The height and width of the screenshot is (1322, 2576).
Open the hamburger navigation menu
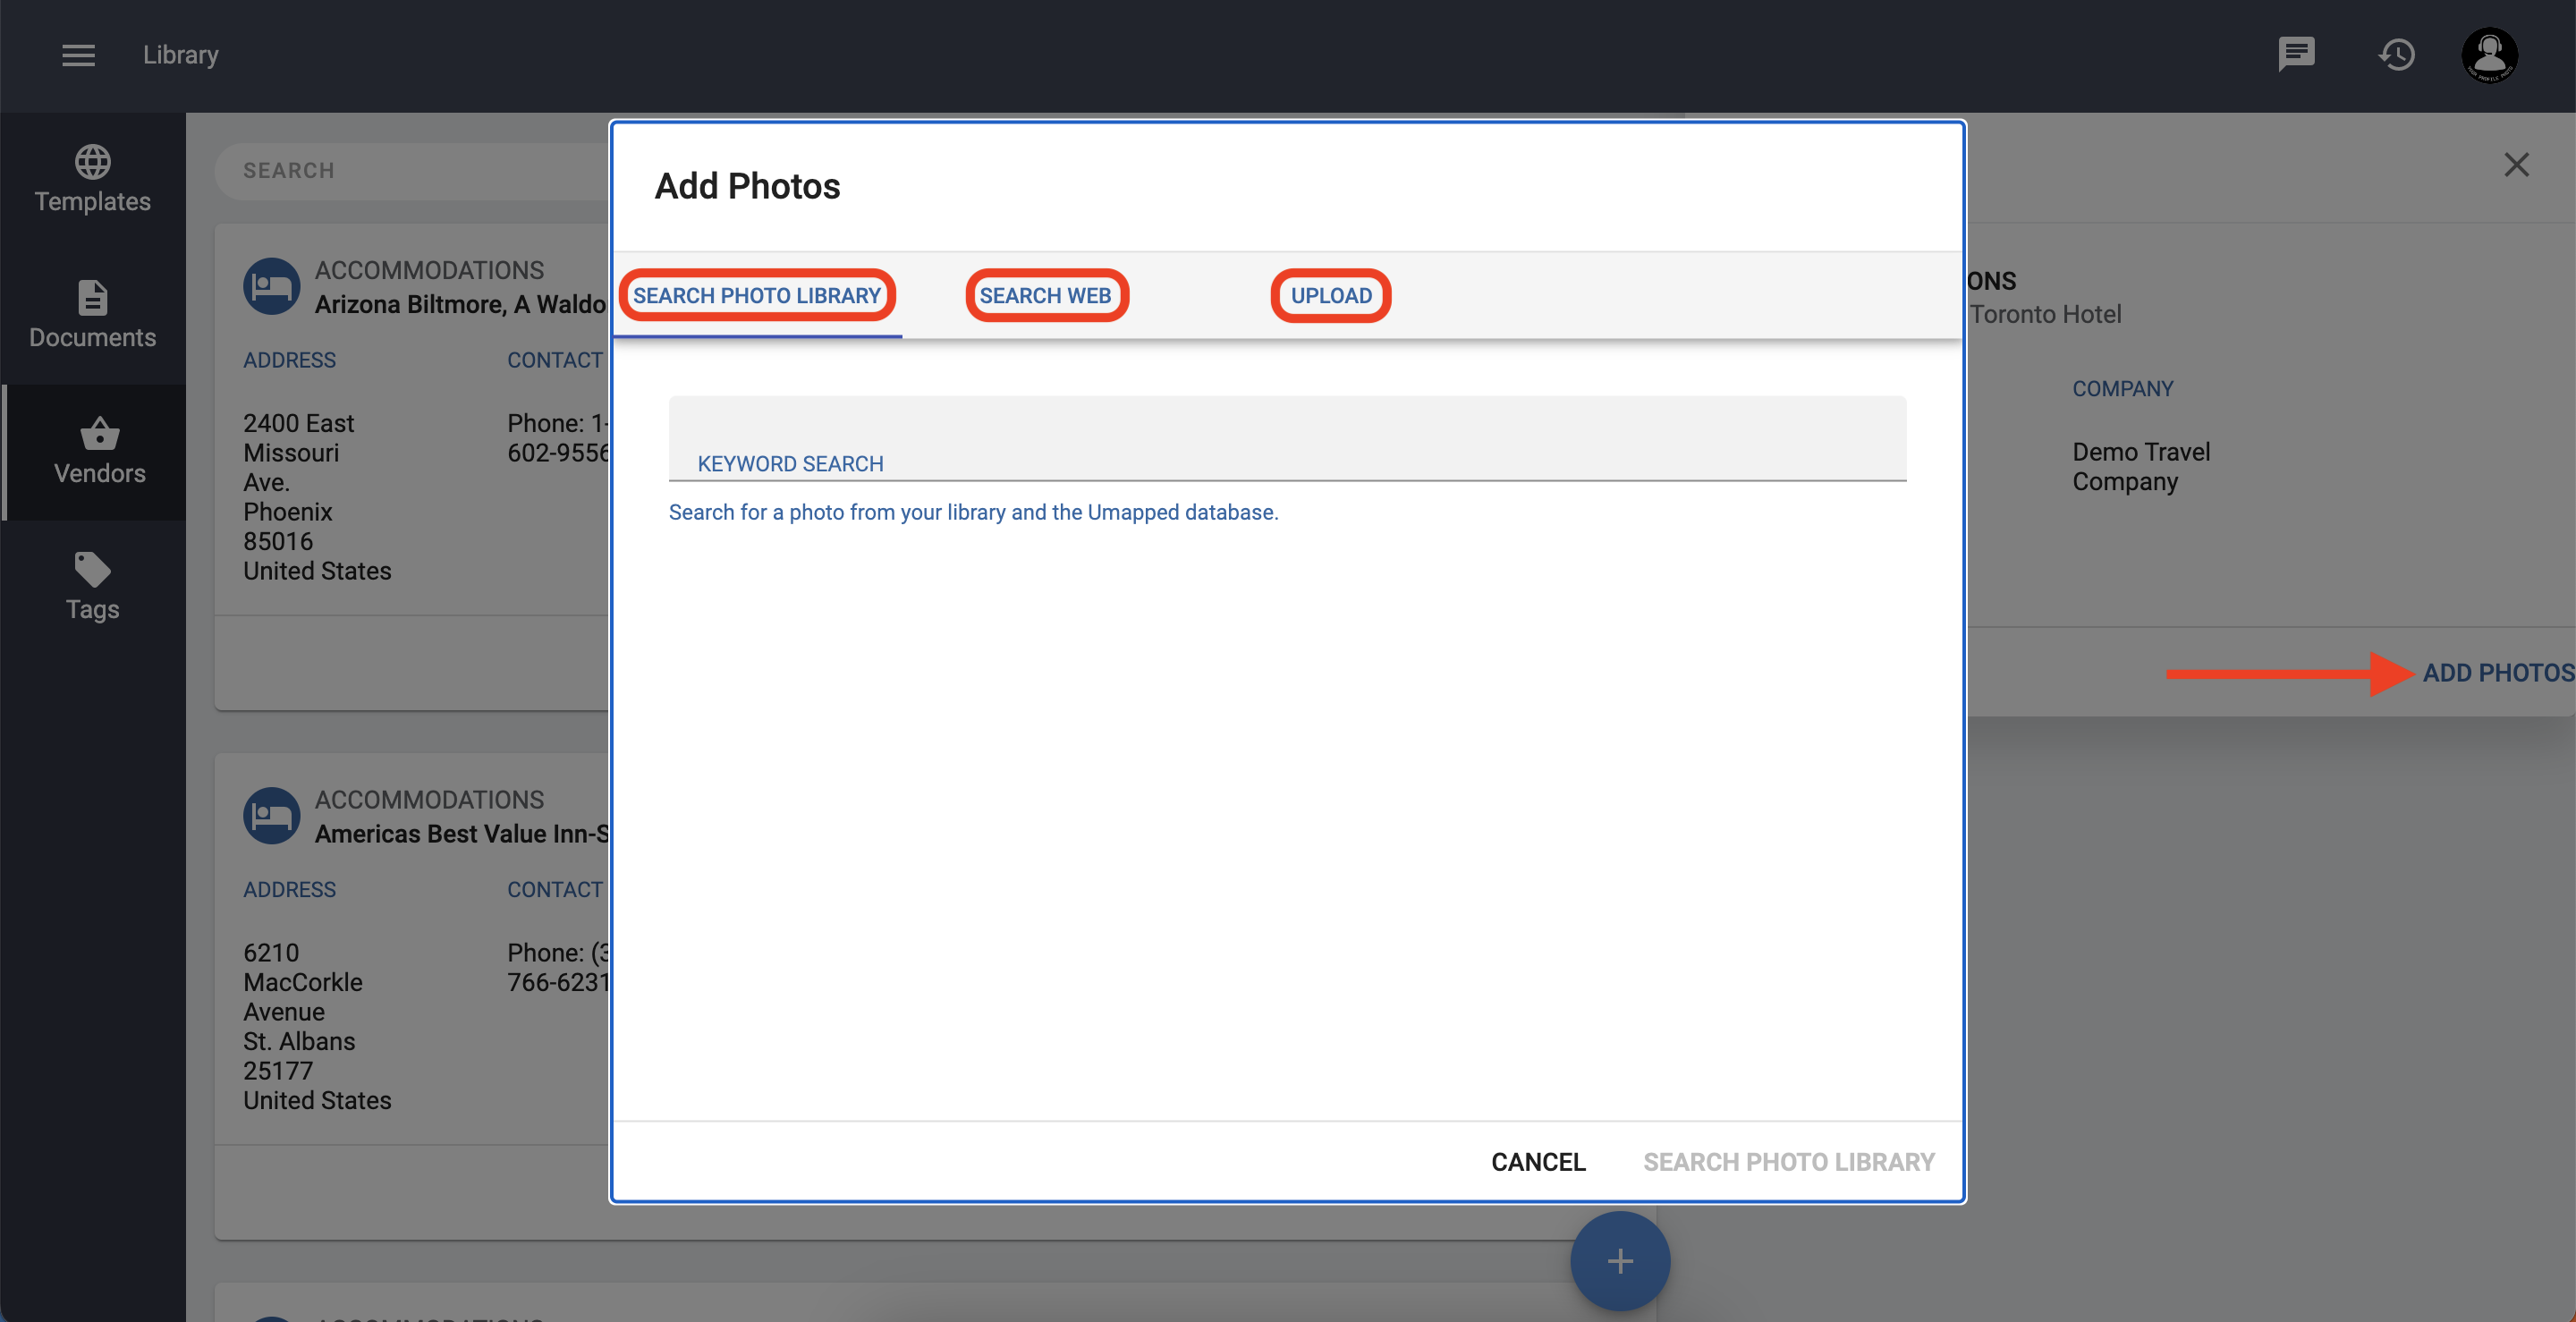click(78, 55)
